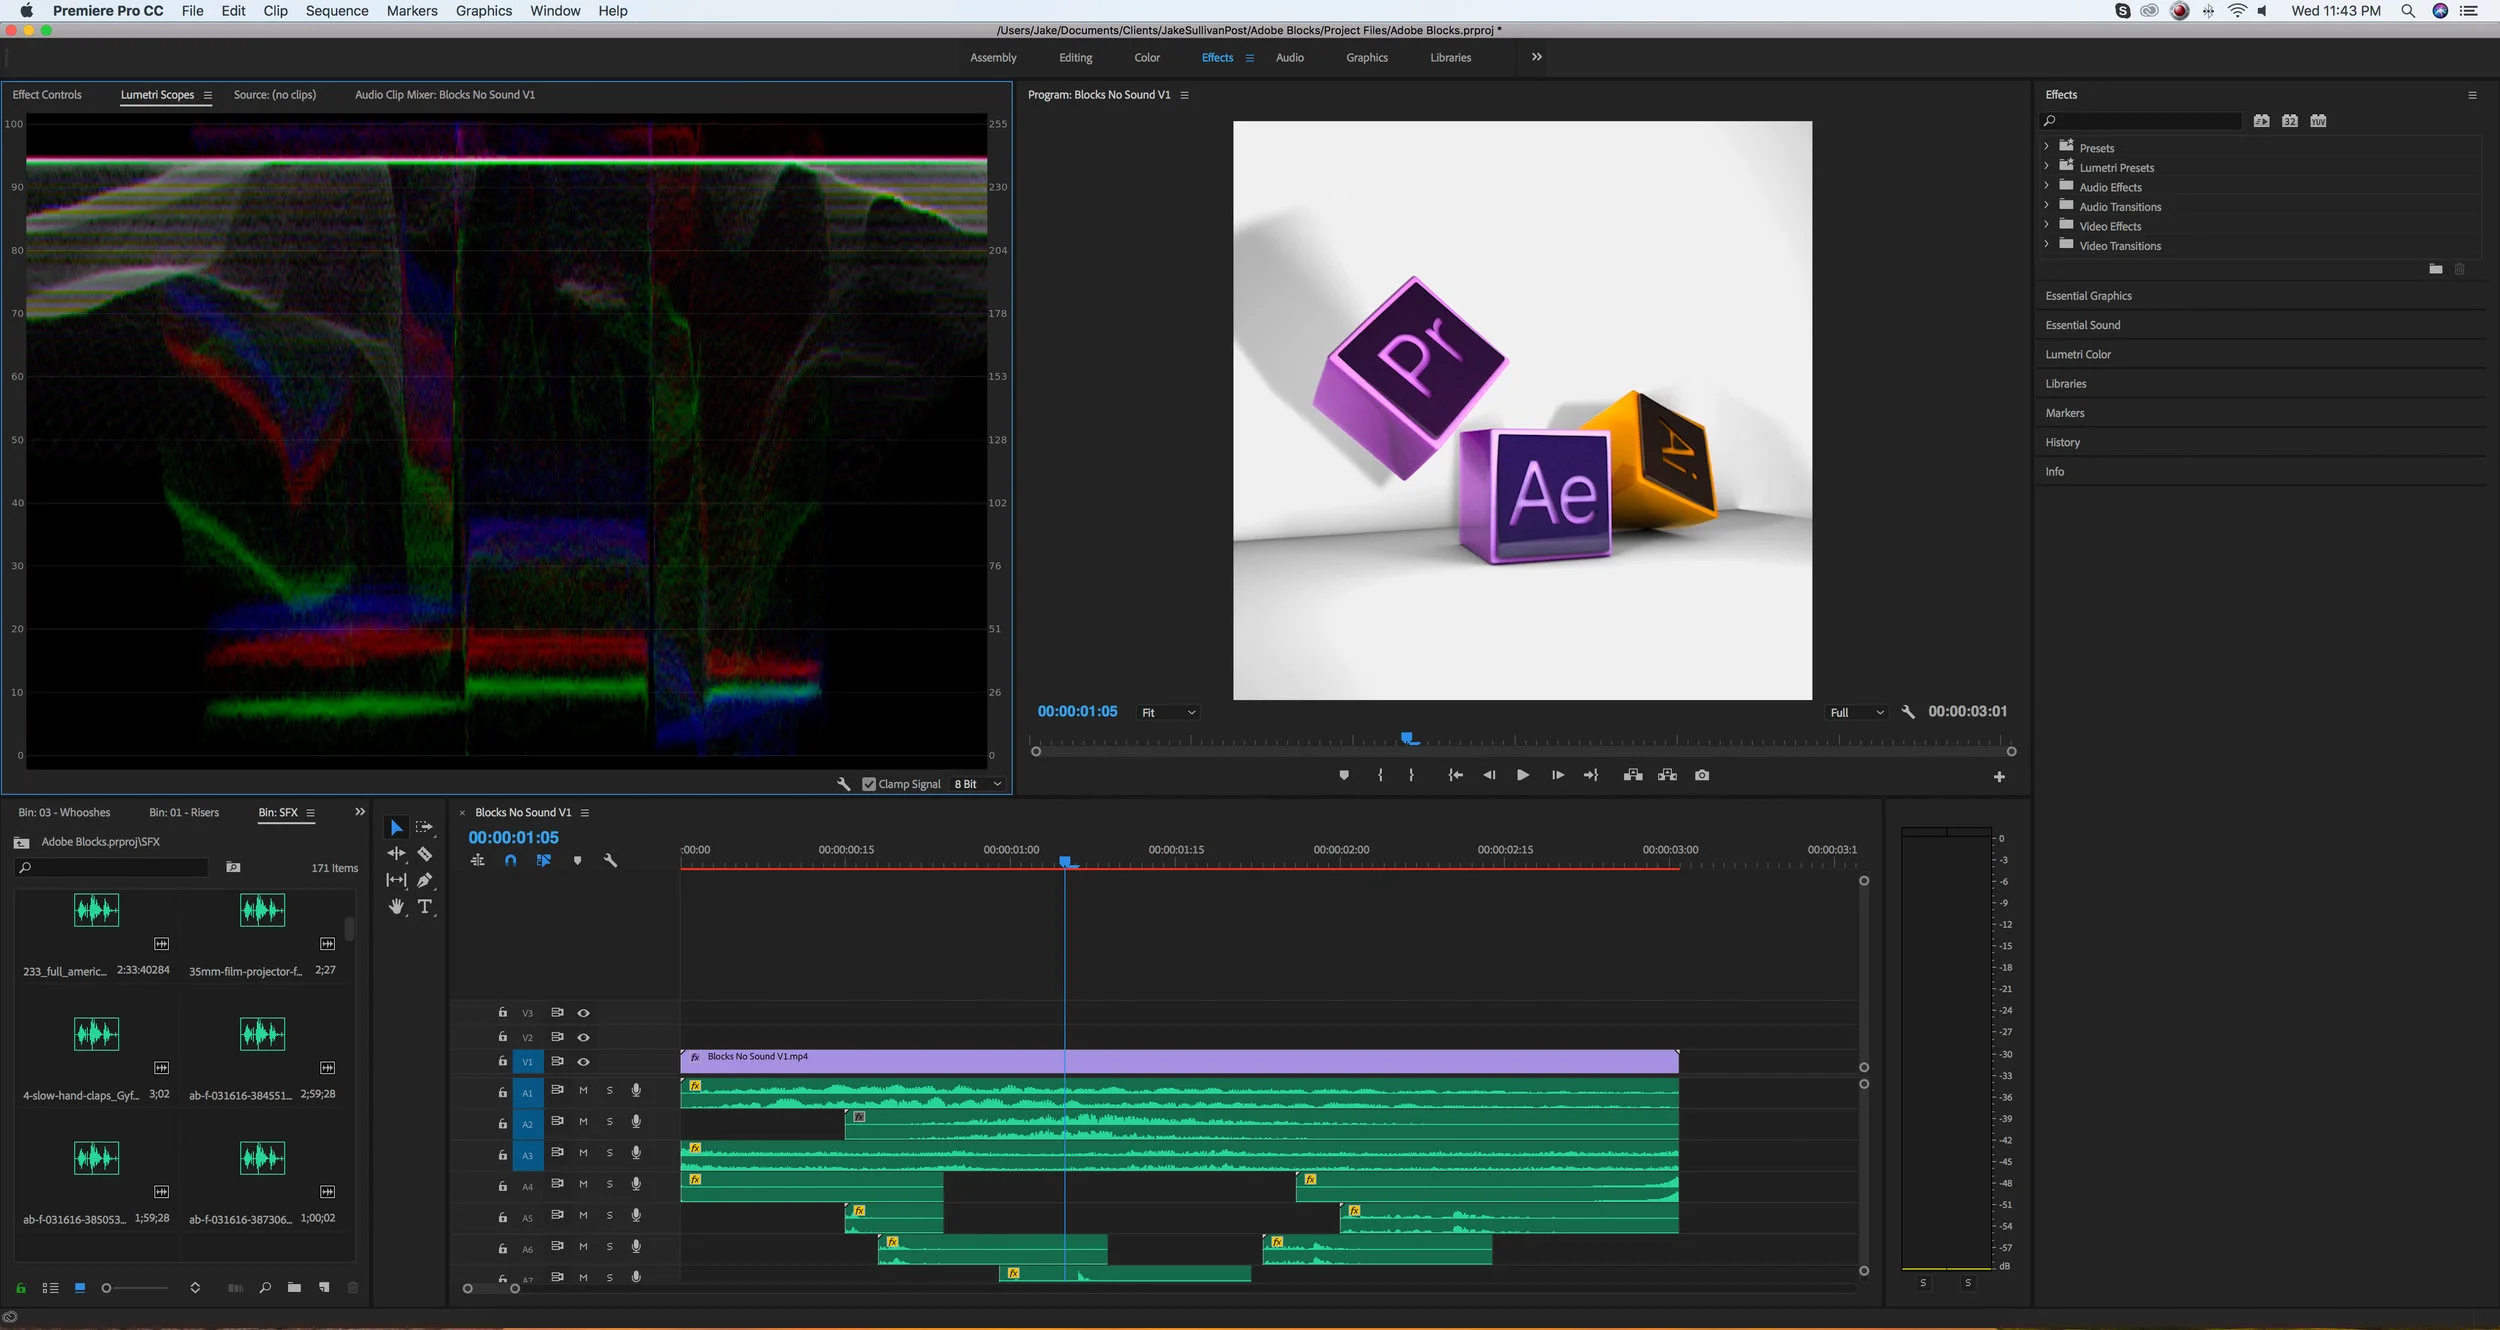Image resolution: width=2500 pixels, height=1330 pixels.
Task: Switch SFX bin to List View
Action: [x=50, y=1288]
